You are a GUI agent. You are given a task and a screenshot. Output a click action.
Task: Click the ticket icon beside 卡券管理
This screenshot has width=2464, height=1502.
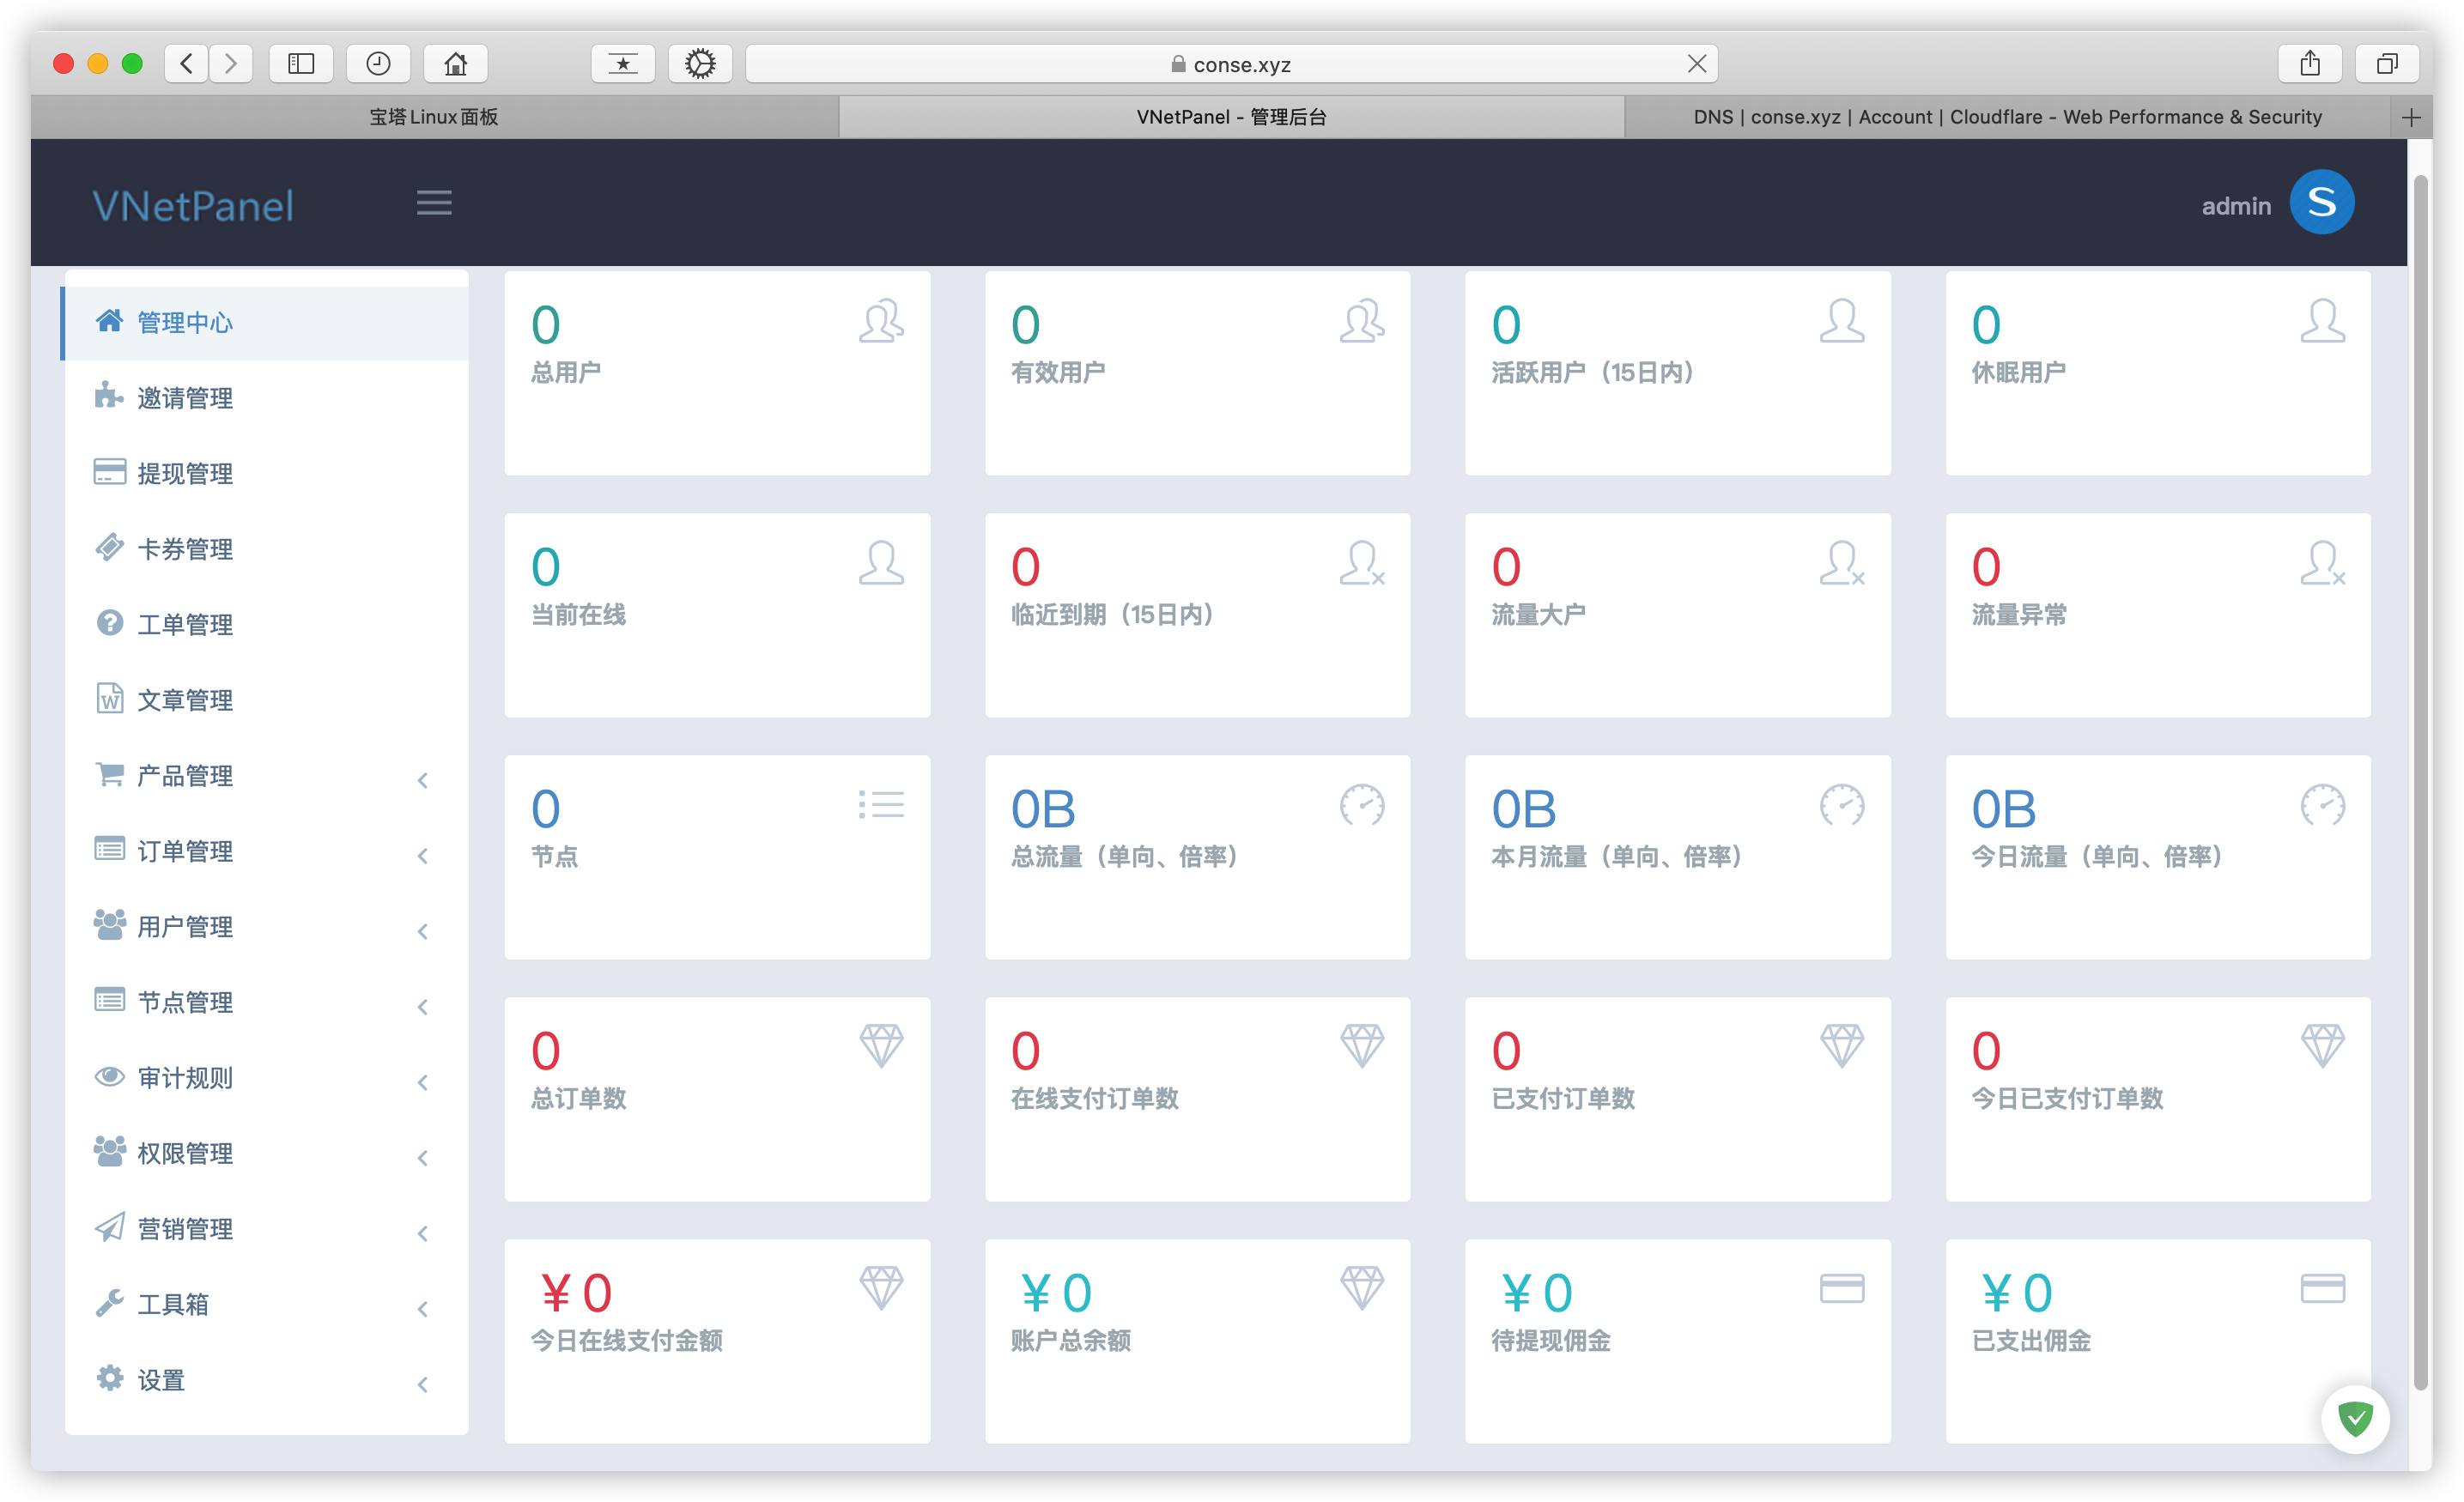[x=109, y=547]
